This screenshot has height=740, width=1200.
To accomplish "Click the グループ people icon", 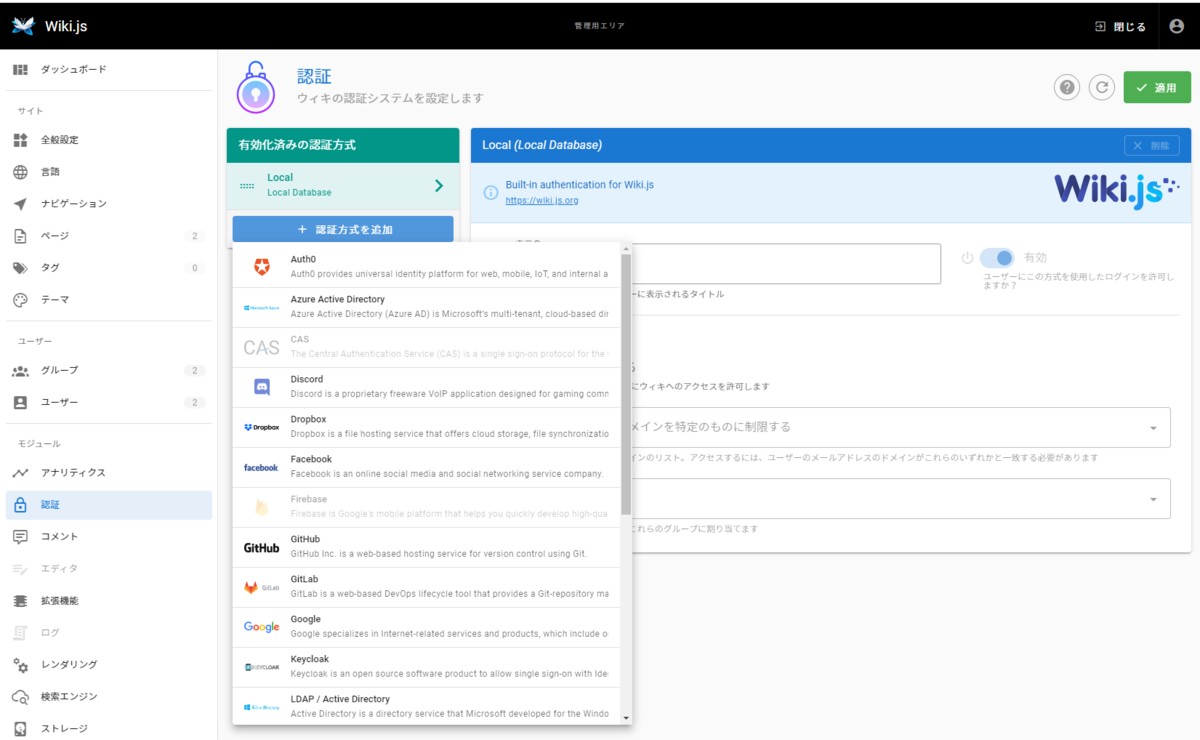I will [20, 371].
